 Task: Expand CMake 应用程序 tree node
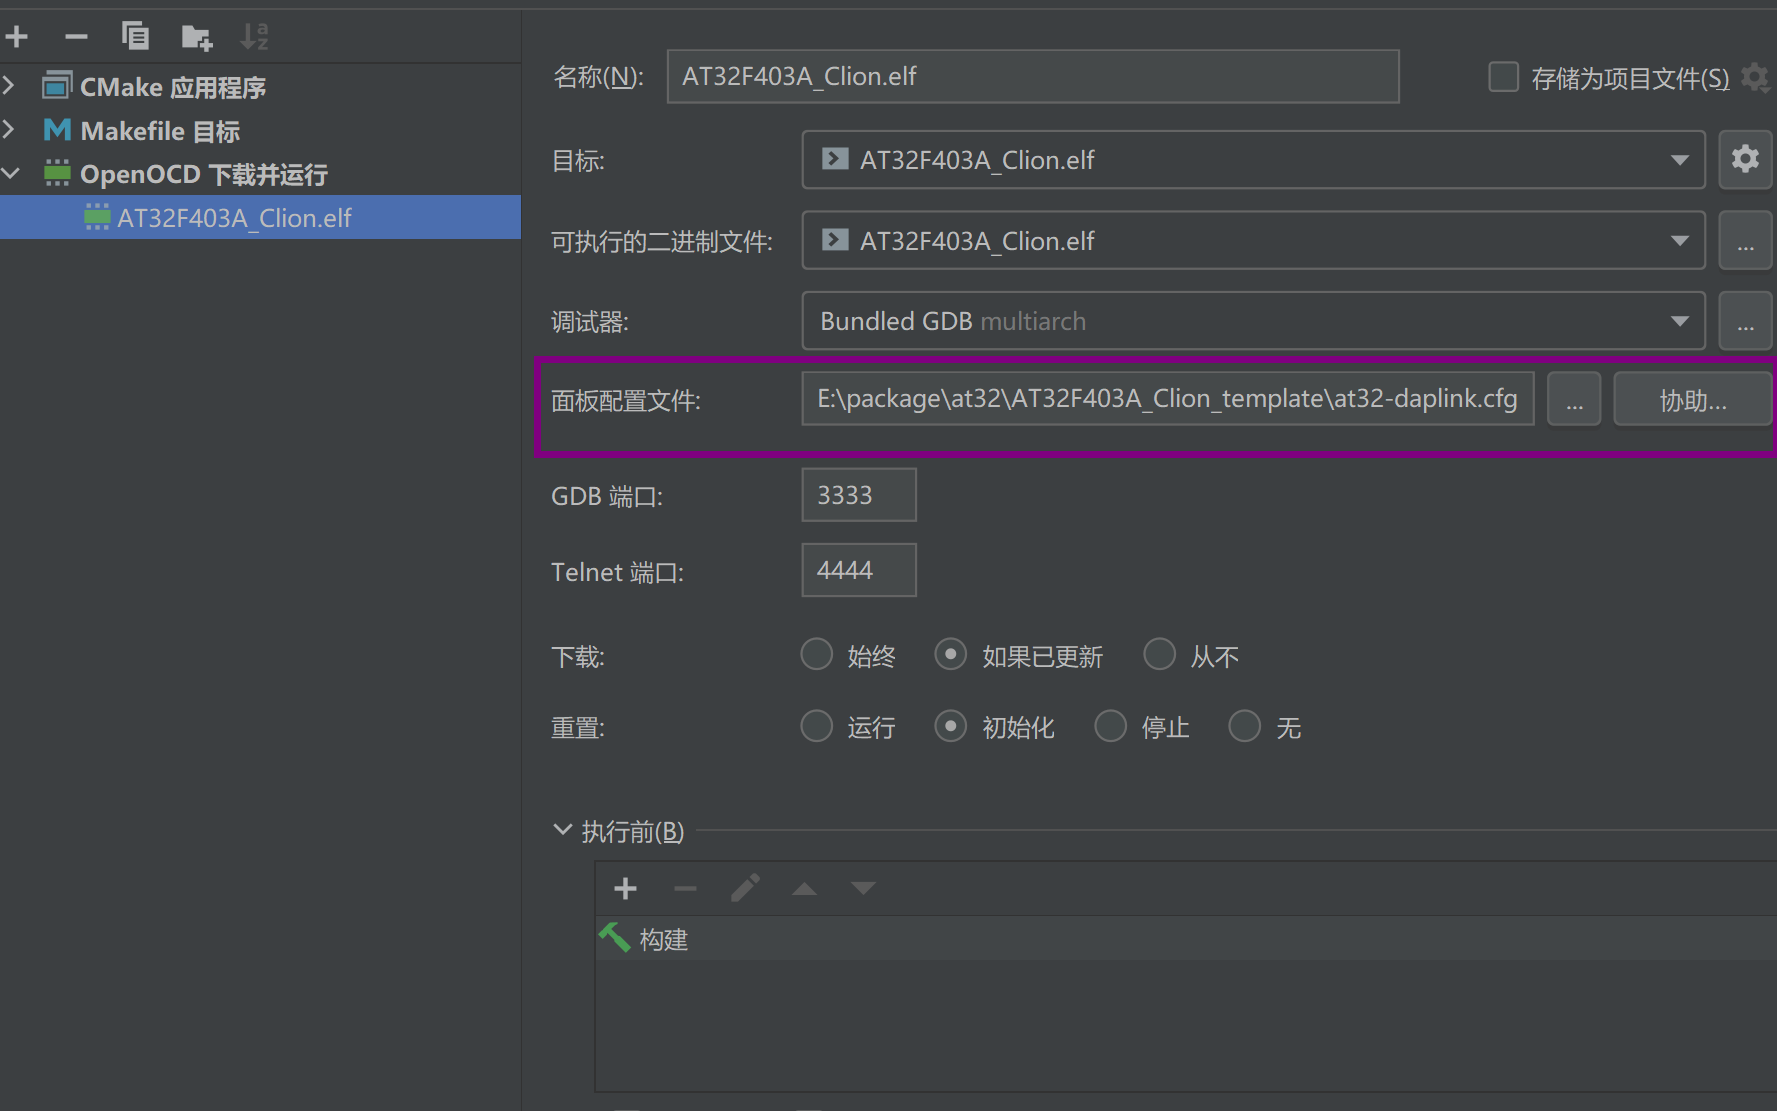click(9, 86)
